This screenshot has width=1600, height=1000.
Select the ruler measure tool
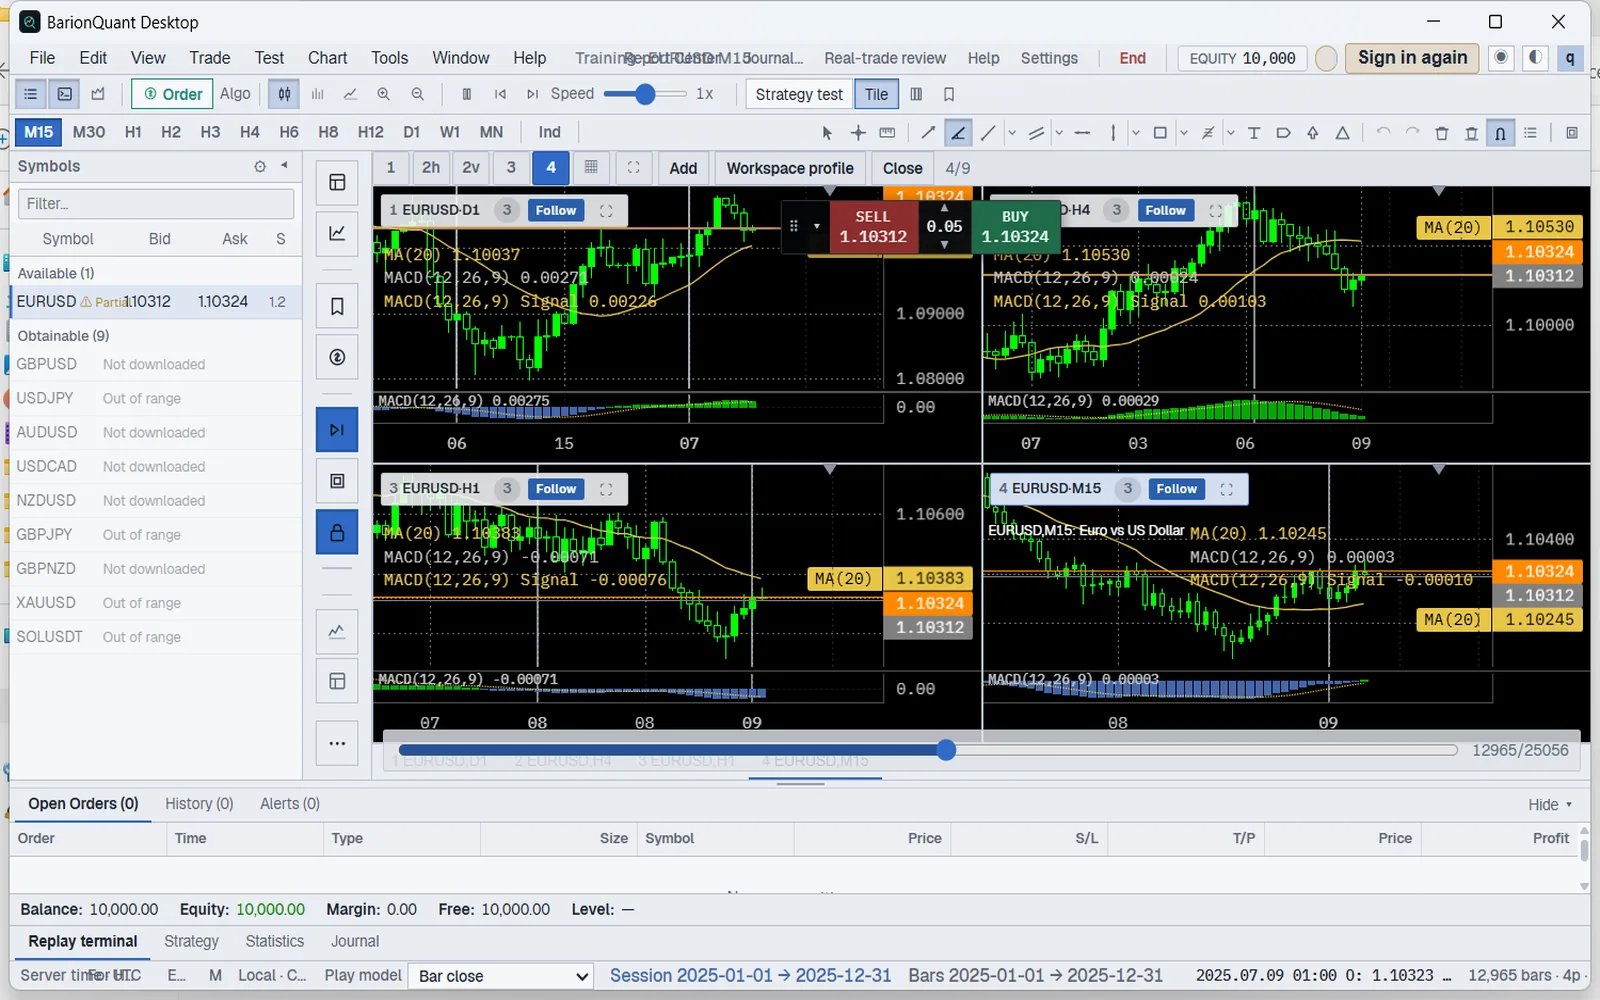tap(887, 133)
